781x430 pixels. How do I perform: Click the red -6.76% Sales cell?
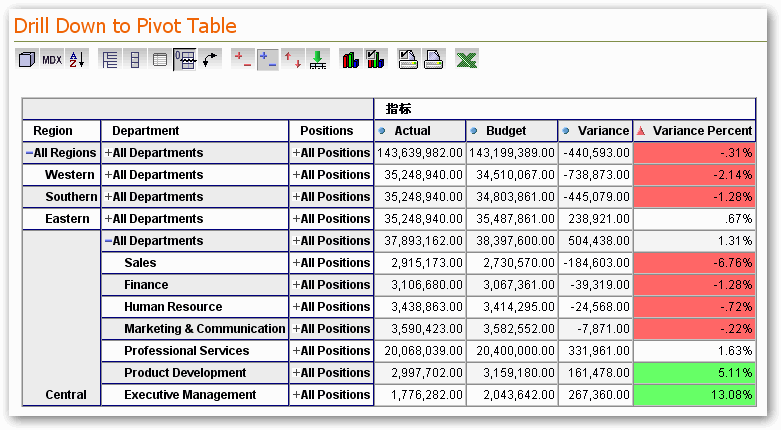point(694,263)
